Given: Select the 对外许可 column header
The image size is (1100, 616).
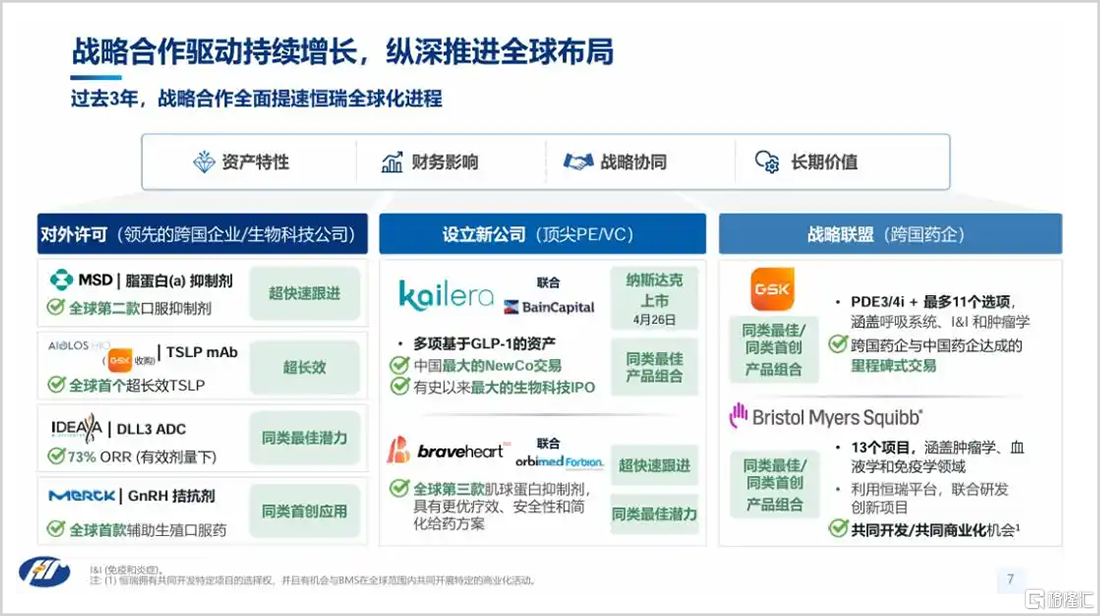Looking at the screenshot, I should pos(202,234).
